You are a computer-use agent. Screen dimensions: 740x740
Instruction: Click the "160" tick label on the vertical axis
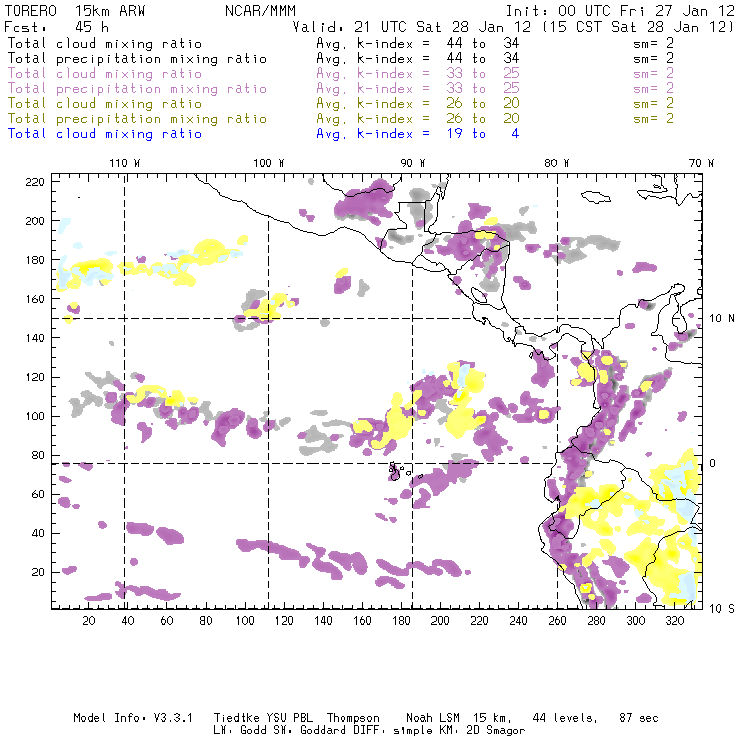[35, 299]
